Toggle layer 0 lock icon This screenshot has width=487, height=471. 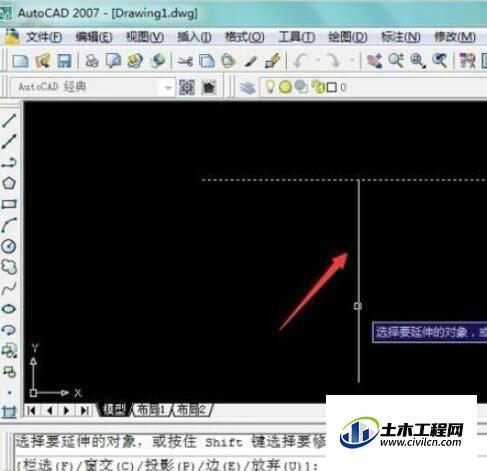(x=318, y=87)
